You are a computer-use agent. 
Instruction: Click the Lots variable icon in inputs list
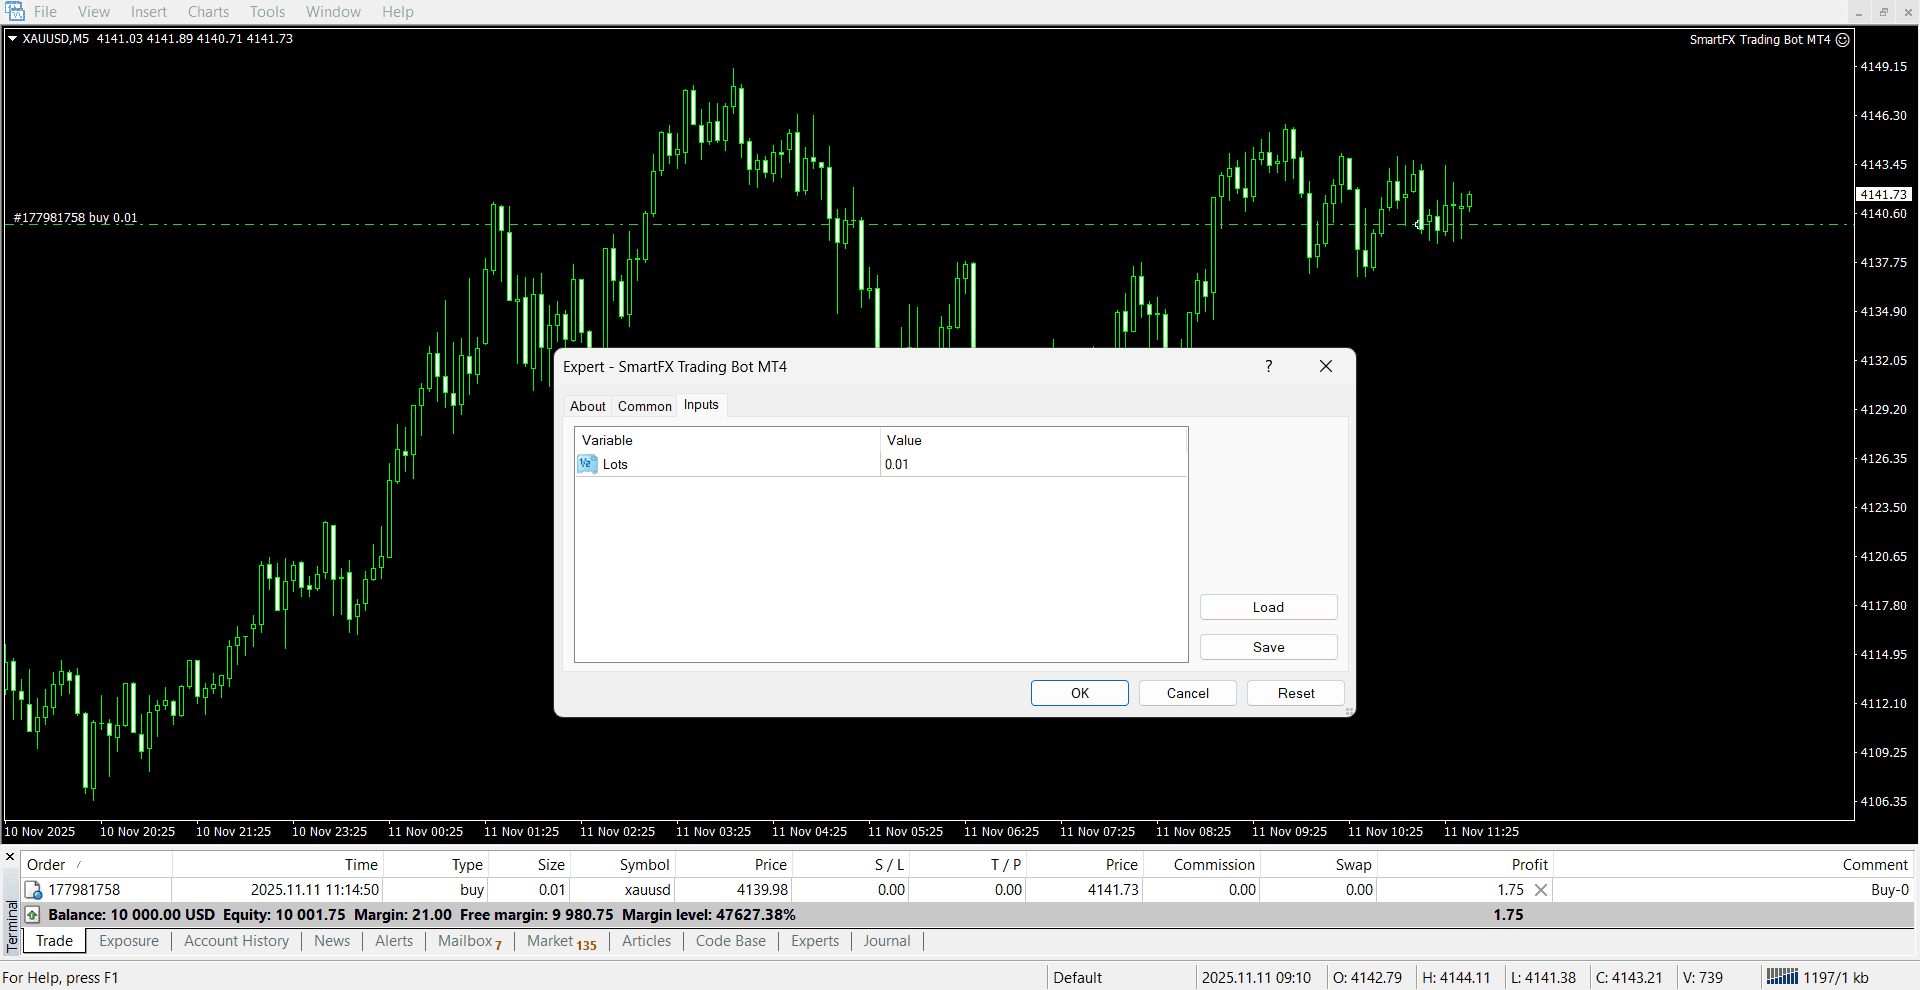tap(587, 464)
